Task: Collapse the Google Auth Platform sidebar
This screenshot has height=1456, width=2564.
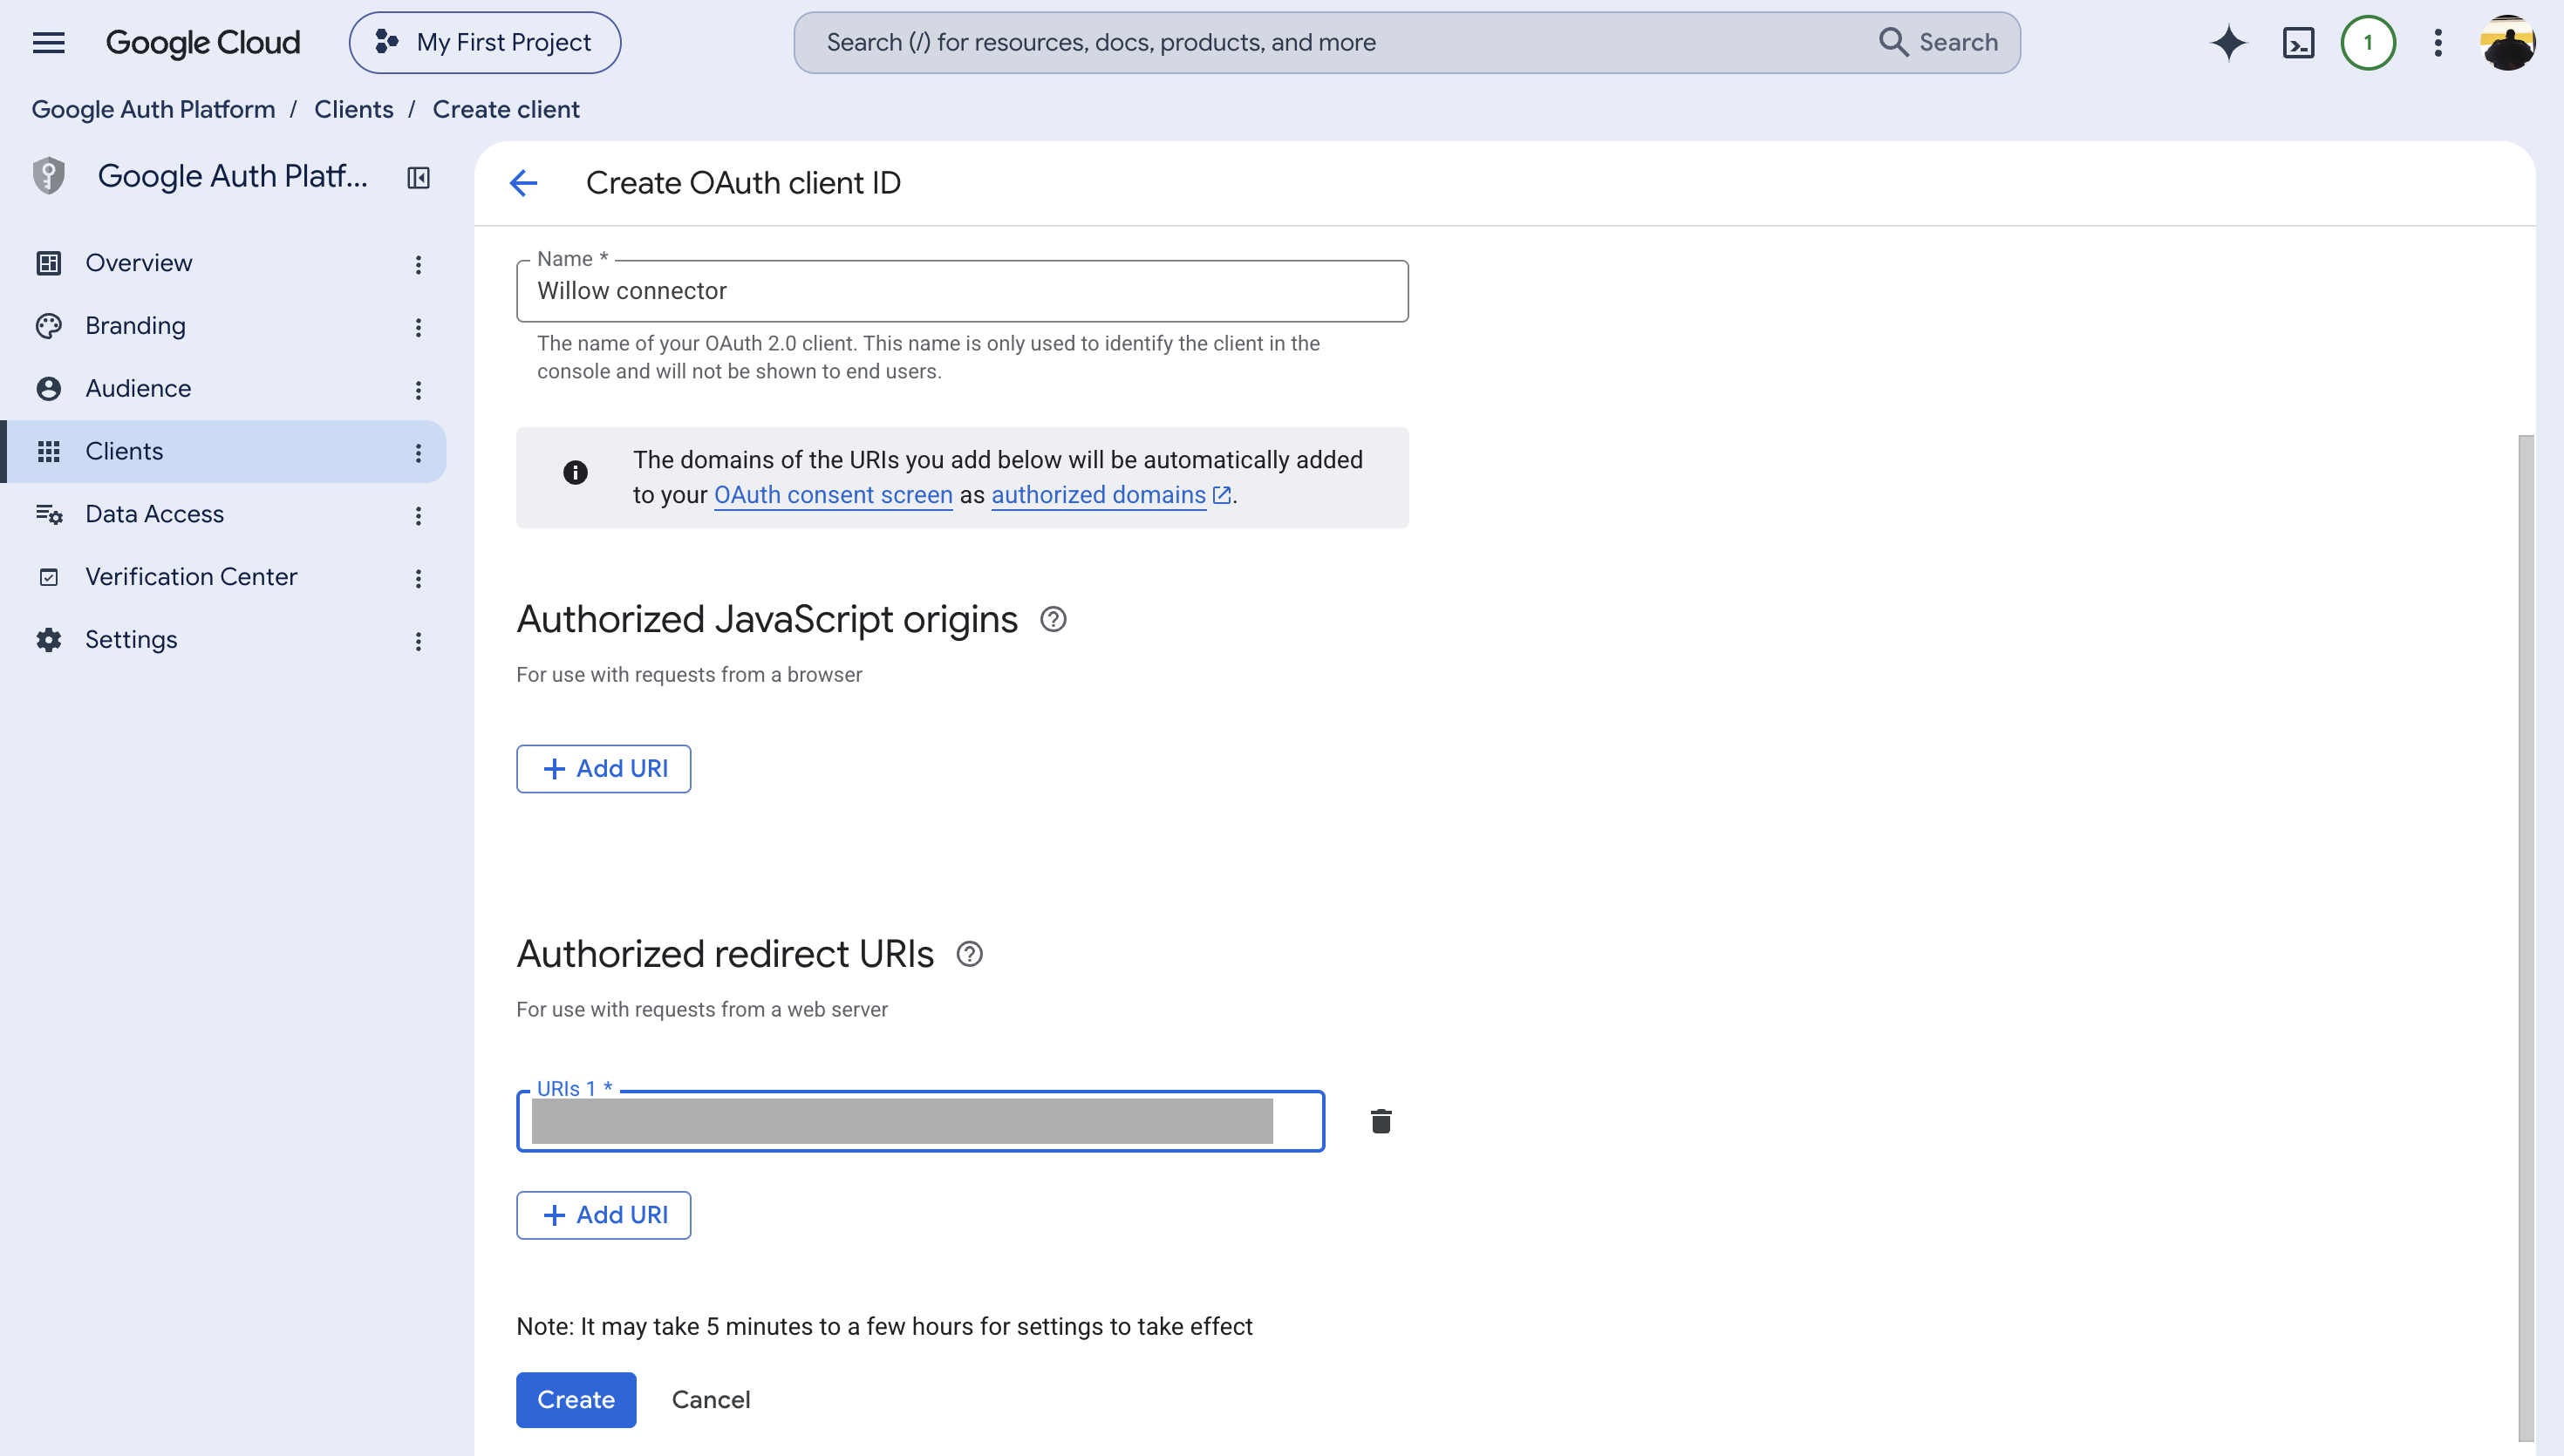Action: tap(418, 178)
